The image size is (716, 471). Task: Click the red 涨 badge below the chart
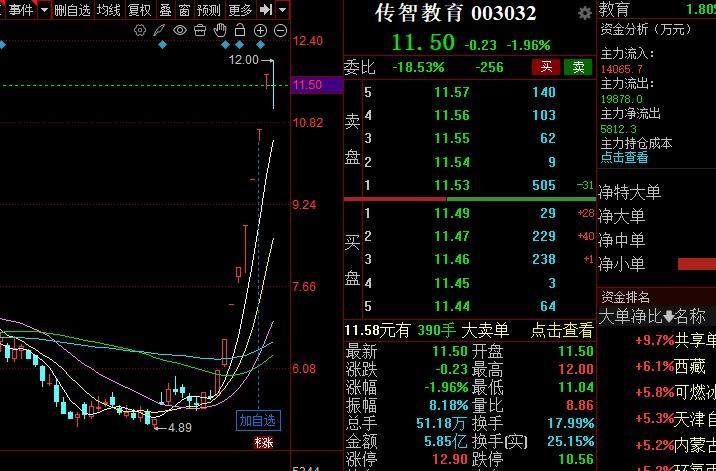click(x=264, y=442)
